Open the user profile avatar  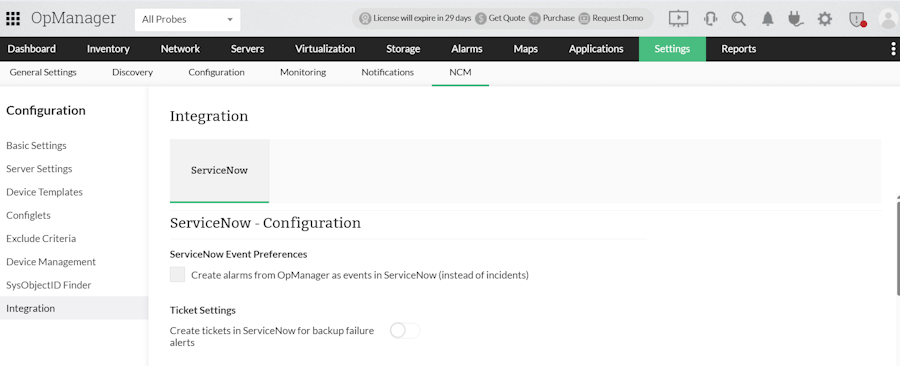coord(889,19)
